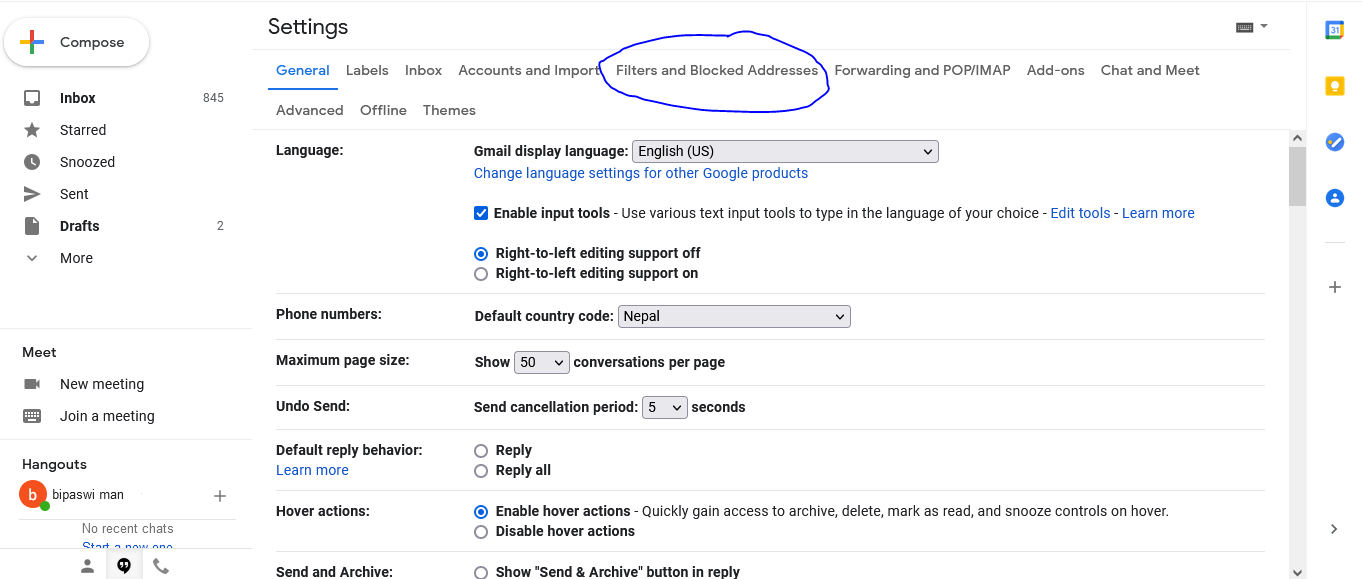Open the Starred folder star icon

tap(32, 130)
